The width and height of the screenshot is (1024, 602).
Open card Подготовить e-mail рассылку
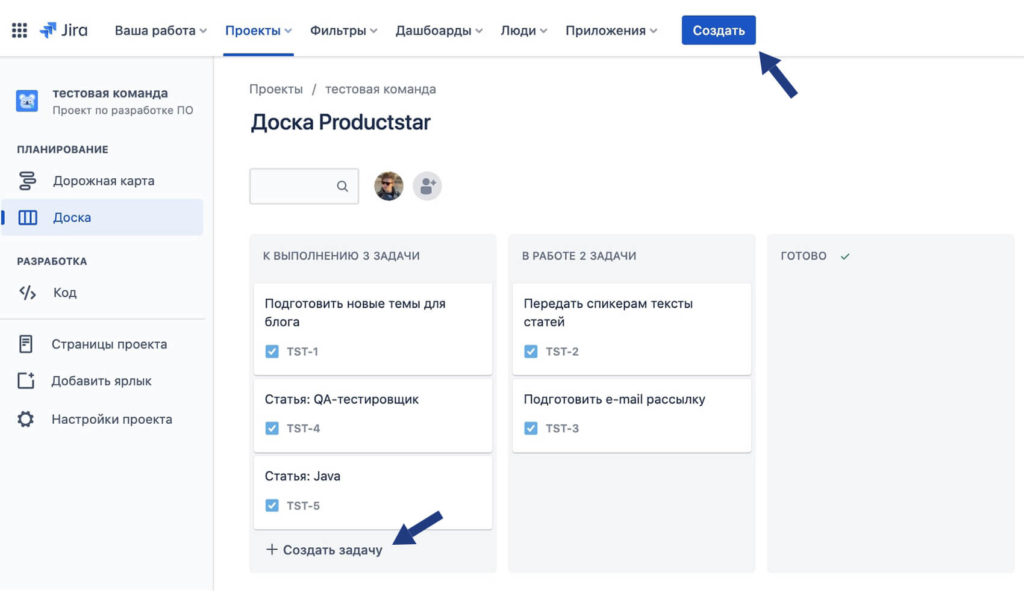pos(632,415)
